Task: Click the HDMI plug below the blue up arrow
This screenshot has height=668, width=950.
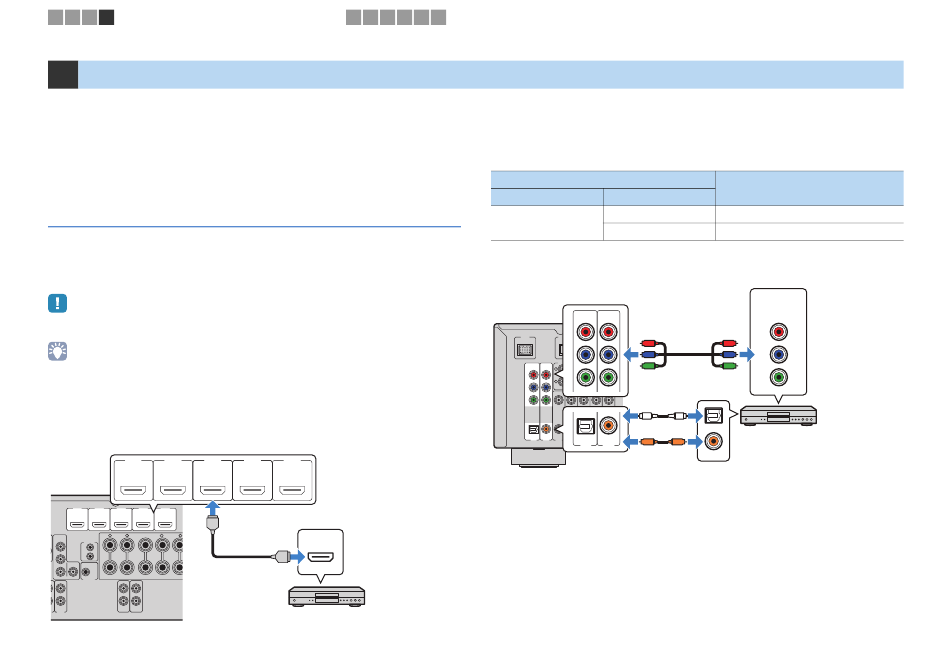Action: [212, 524]
